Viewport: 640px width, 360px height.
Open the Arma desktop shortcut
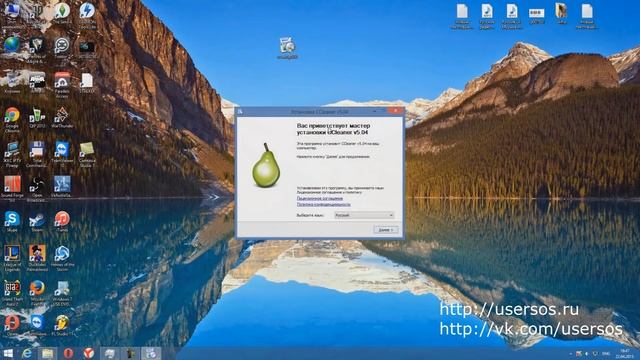click(x=37, y=82)
